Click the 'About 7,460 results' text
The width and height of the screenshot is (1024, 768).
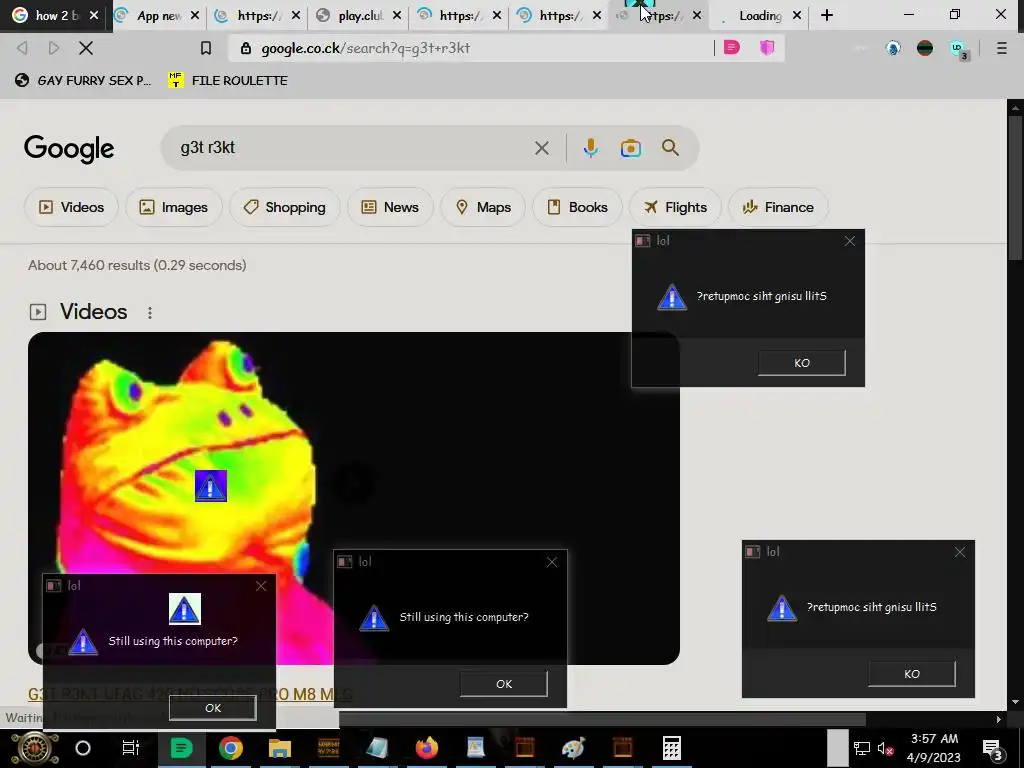point(137,265)
